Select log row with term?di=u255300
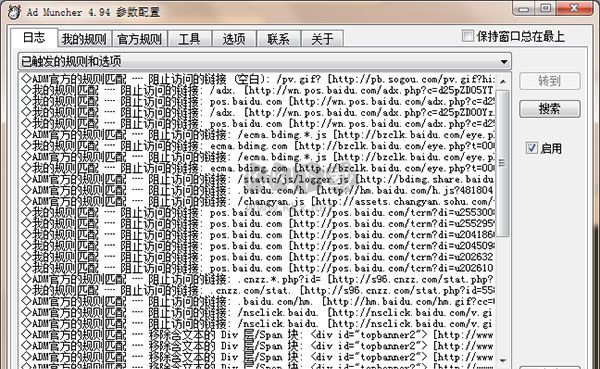 coord(258,212)
